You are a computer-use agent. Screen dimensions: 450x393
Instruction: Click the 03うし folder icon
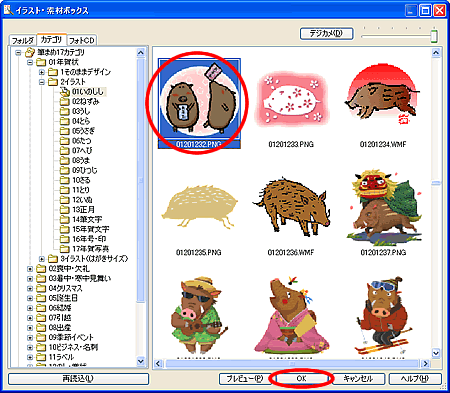click(65, 111)
